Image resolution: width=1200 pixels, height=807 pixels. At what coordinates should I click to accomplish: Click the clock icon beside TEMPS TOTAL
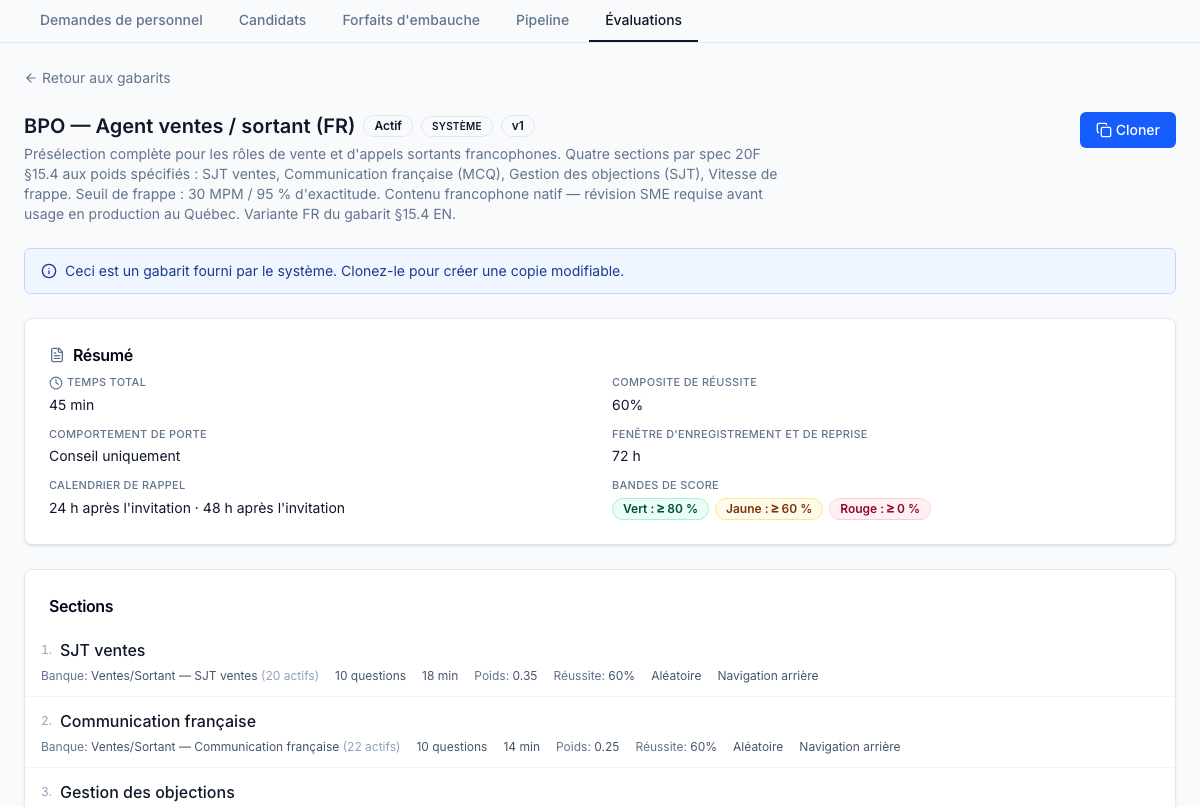(x=55, y=382)
